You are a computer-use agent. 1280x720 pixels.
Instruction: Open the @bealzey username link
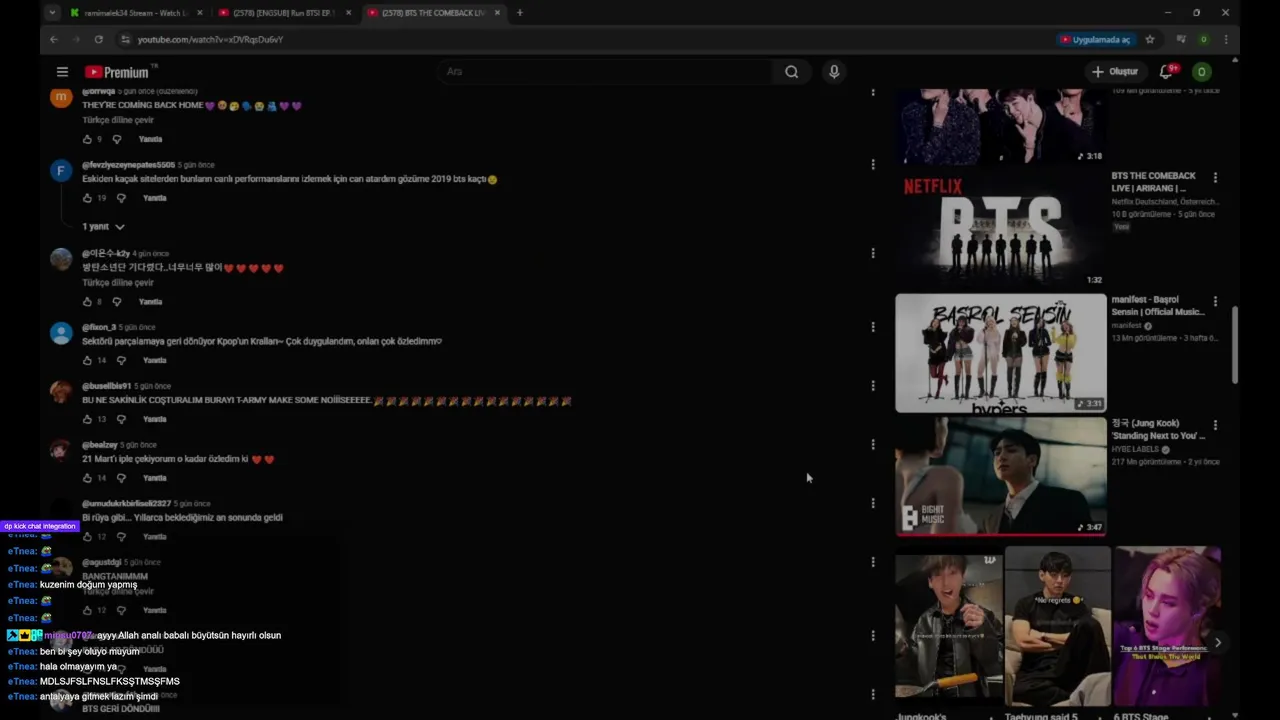tap(100, 445)
